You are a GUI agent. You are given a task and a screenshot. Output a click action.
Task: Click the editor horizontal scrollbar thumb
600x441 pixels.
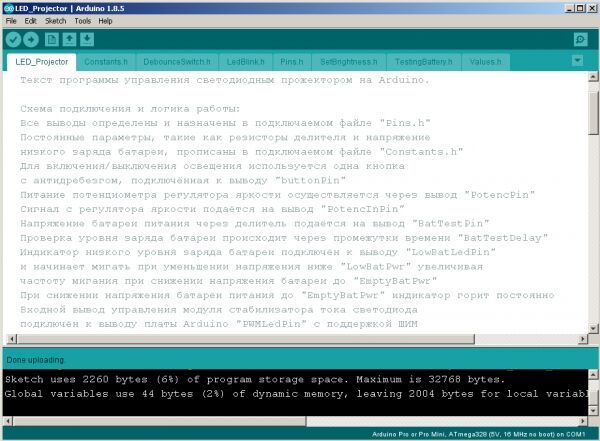[246, 339]
